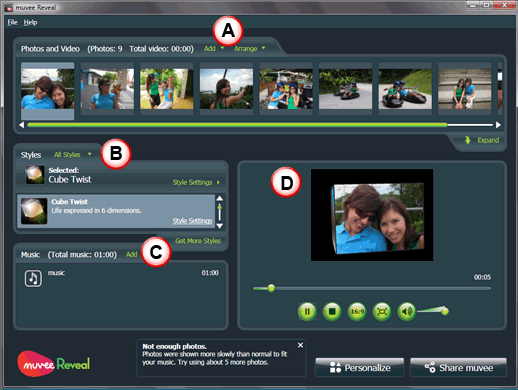Click the 00:05 preview time label
The height and width of the screenshot is (390, 518).
[x=482, y=277]
